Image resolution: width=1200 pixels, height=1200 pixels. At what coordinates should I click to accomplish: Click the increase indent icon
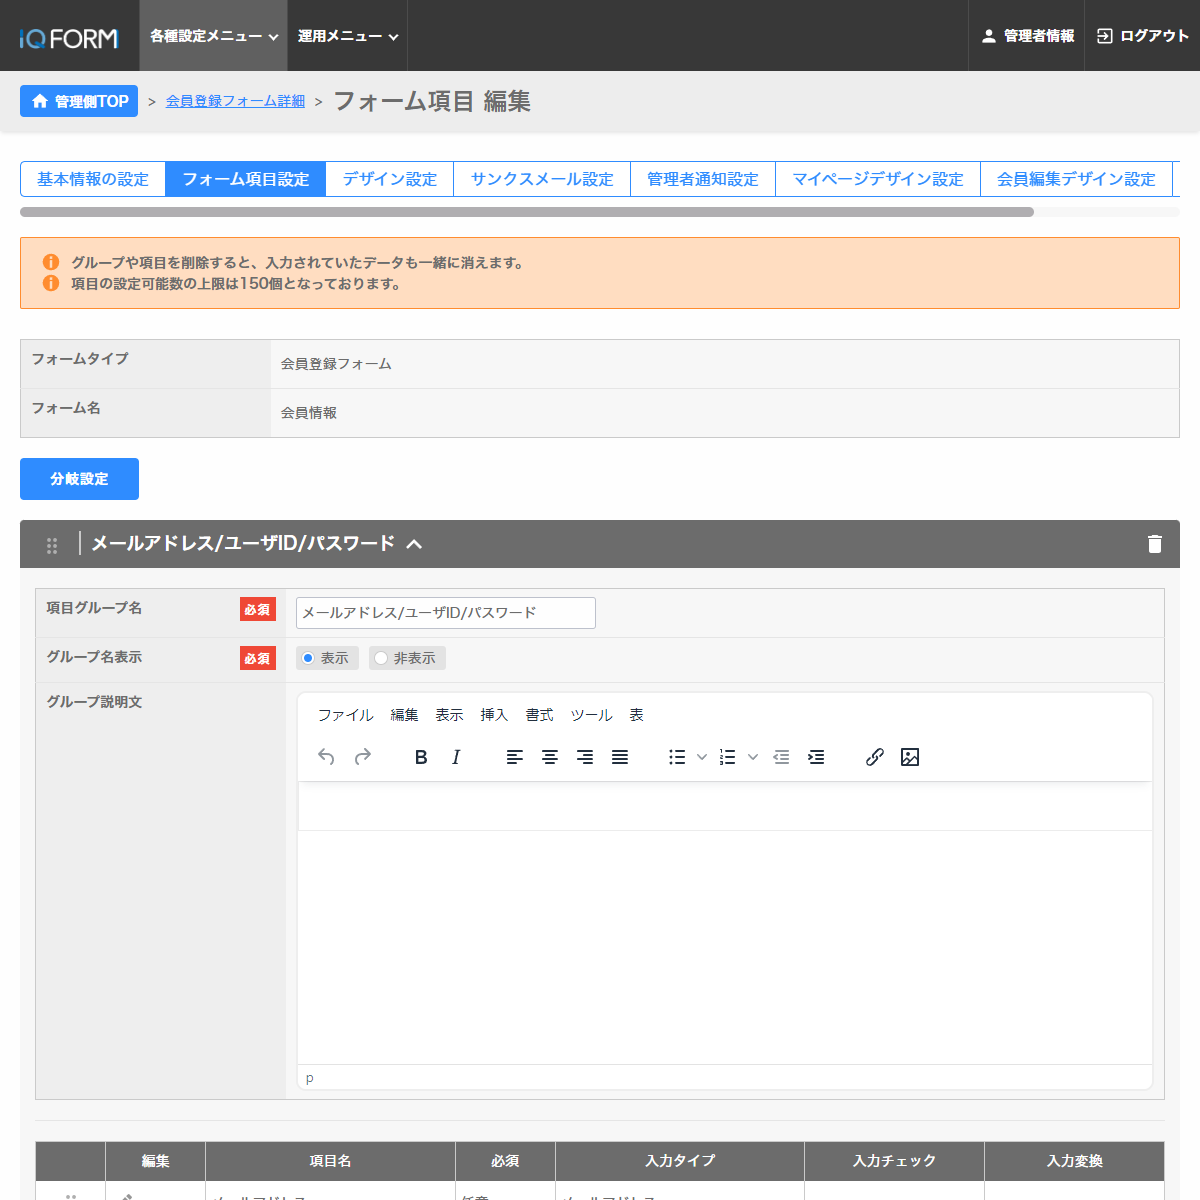tap(816, 757)
